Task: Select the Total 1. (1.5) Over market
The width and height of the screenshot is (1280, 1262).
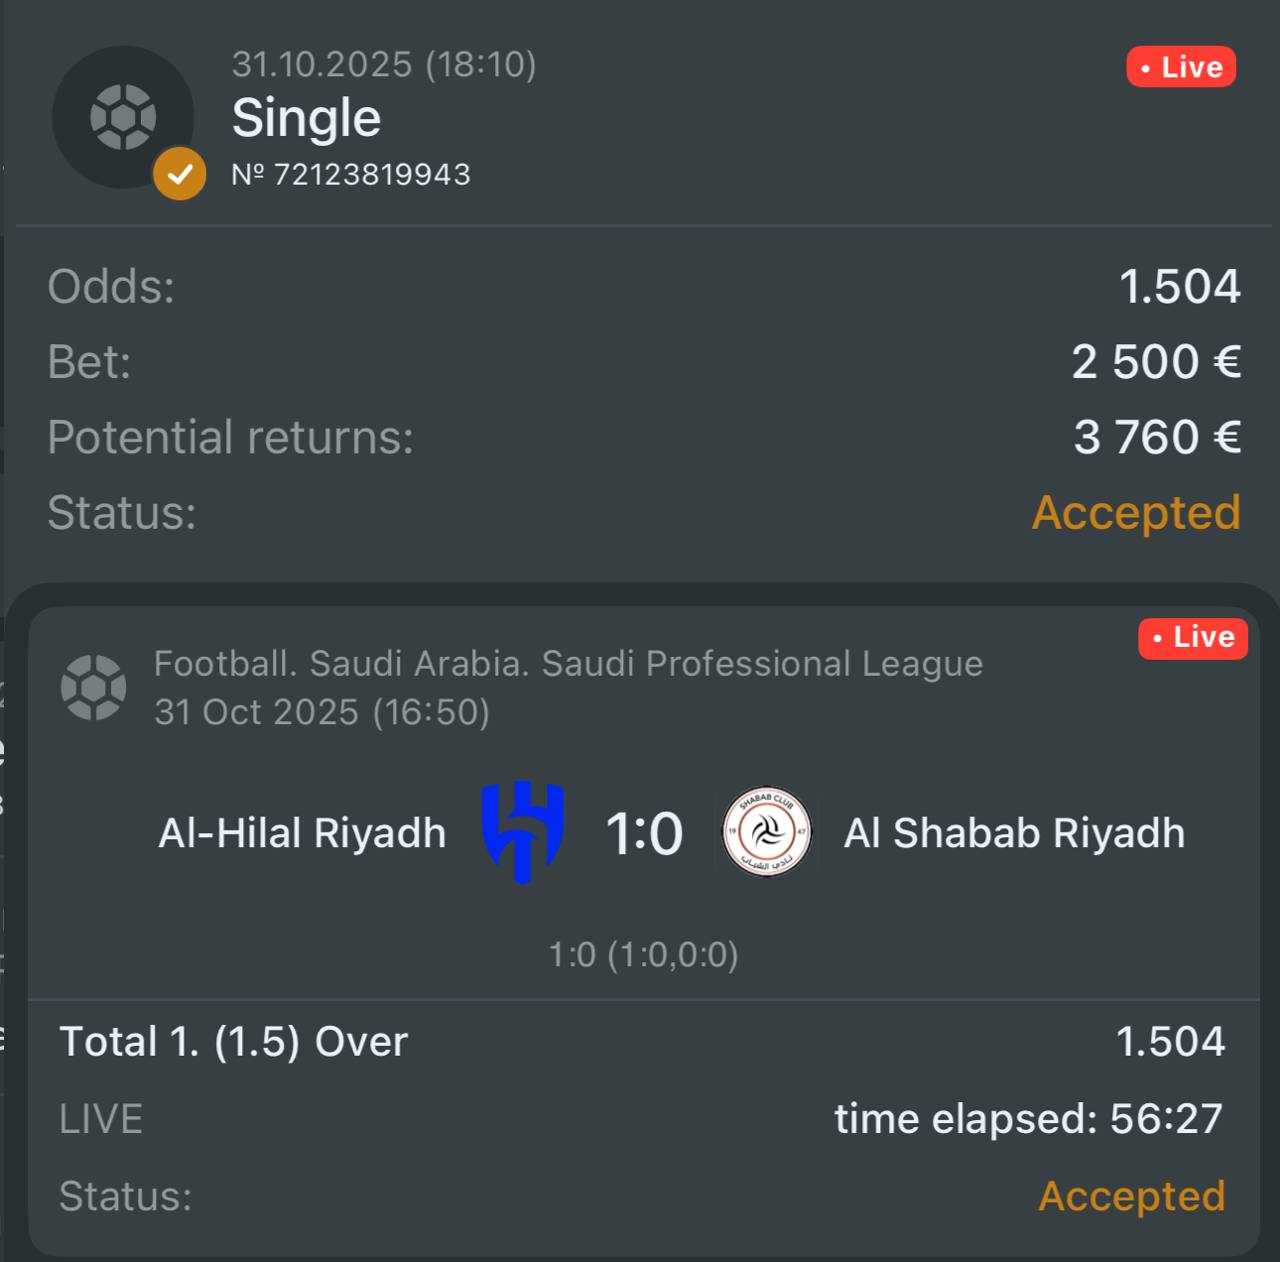Action: coord(234,1042)
